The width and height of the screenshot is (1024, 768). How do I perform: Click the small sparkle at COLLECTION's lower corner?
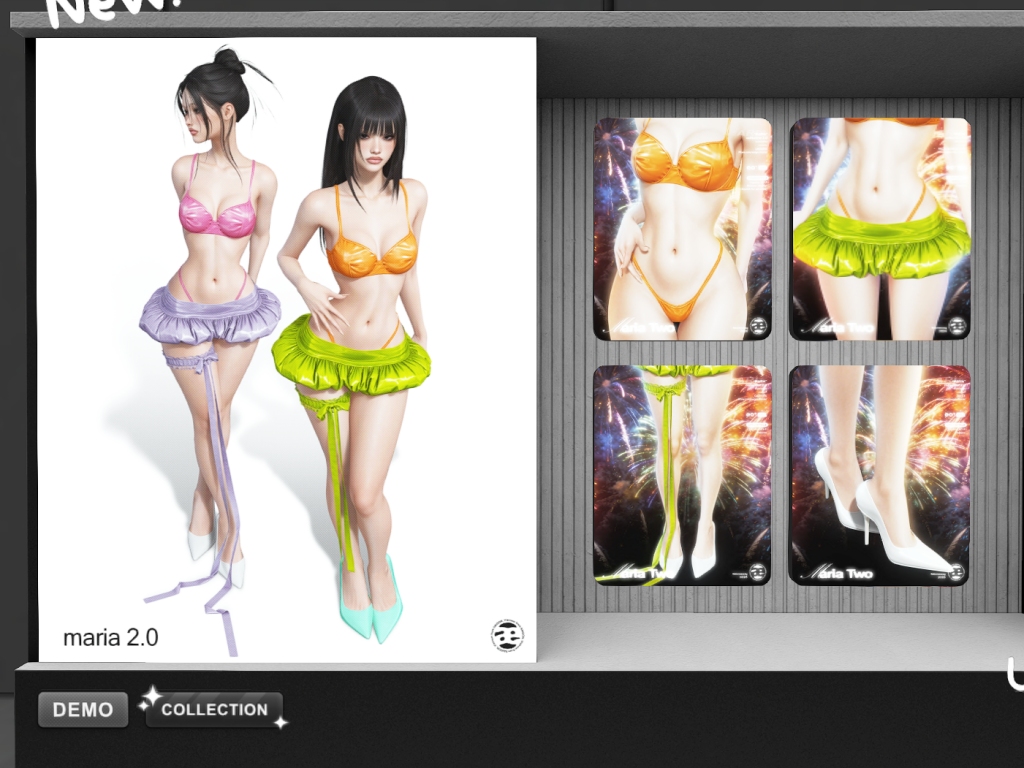281,722
